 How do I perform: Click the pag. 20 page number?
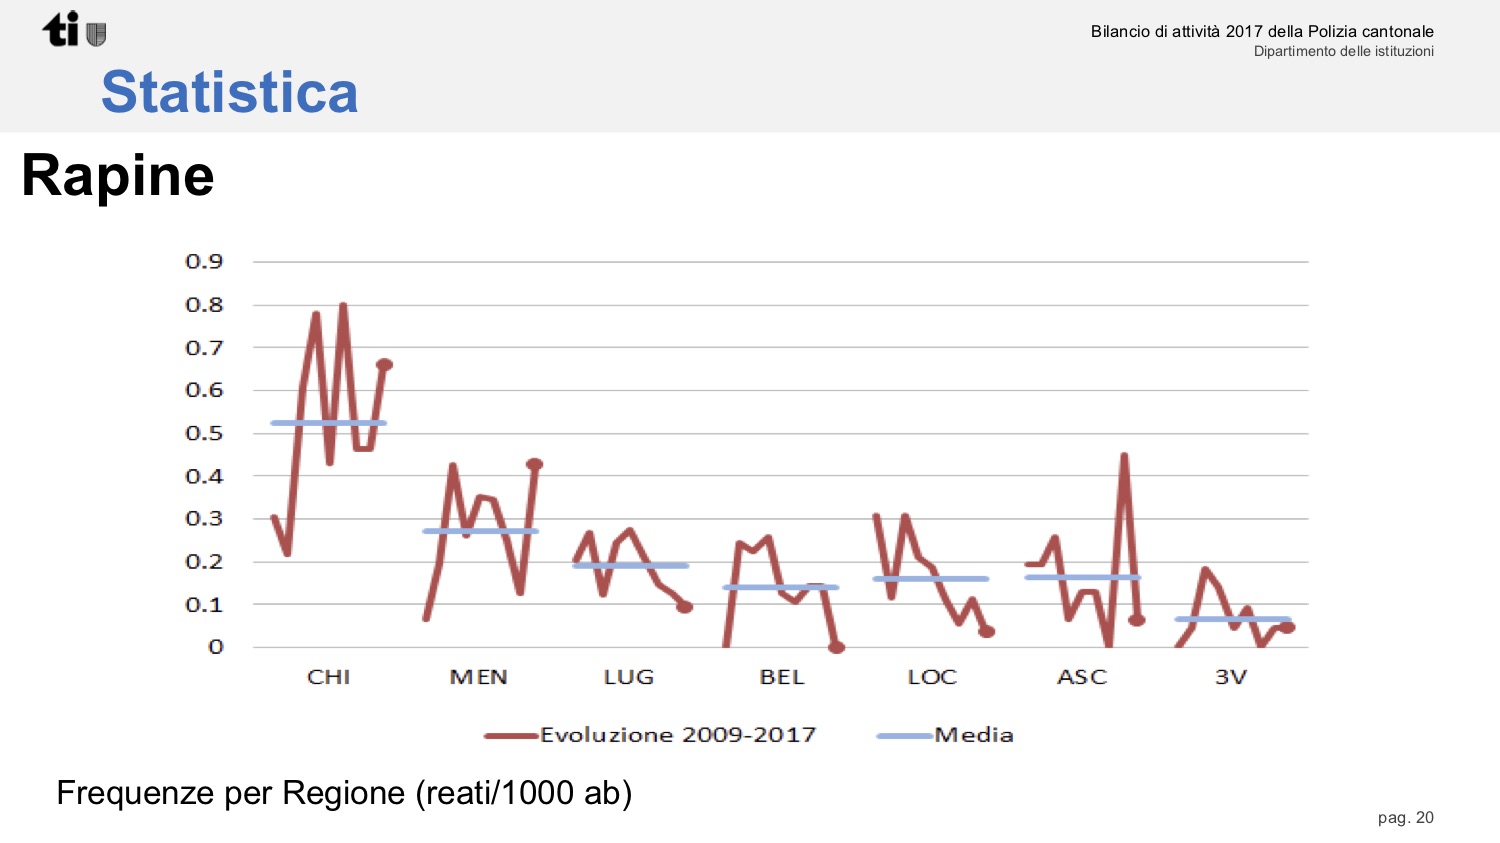[1405, 817]
